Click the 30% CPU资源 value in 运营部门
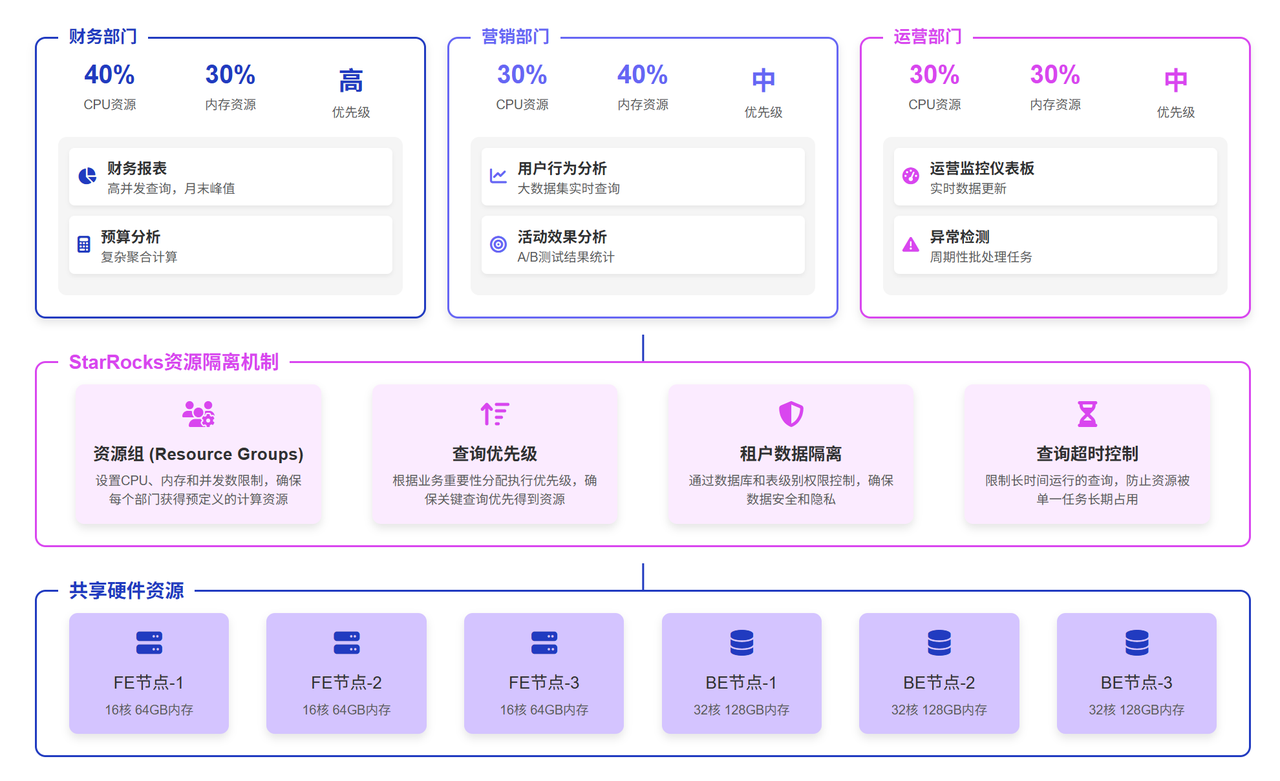Screen dimensions: 1280x781 (934, 75)
